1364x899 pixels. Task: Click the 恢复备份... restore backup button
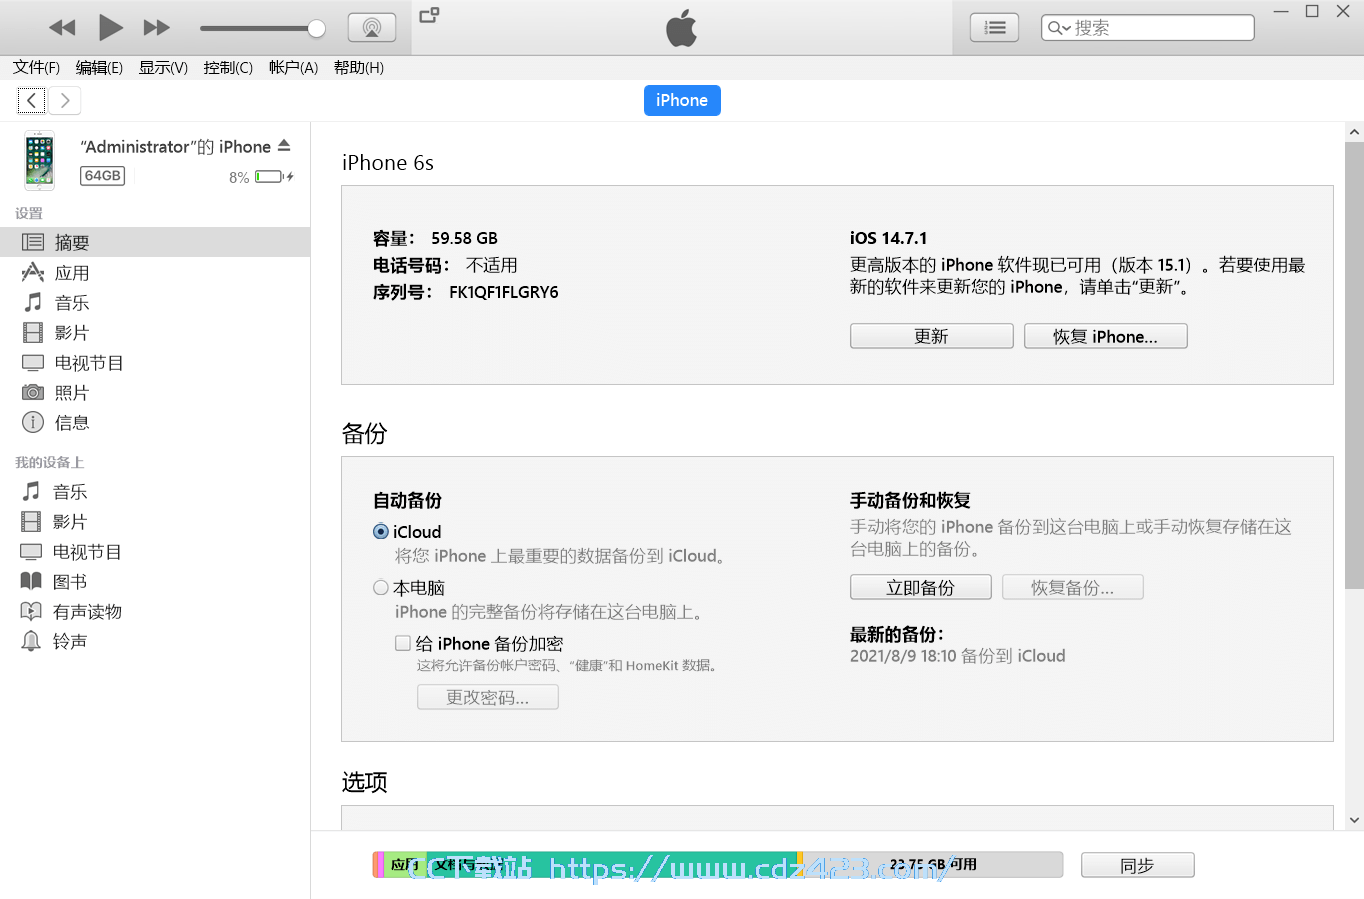(1072, 587)
